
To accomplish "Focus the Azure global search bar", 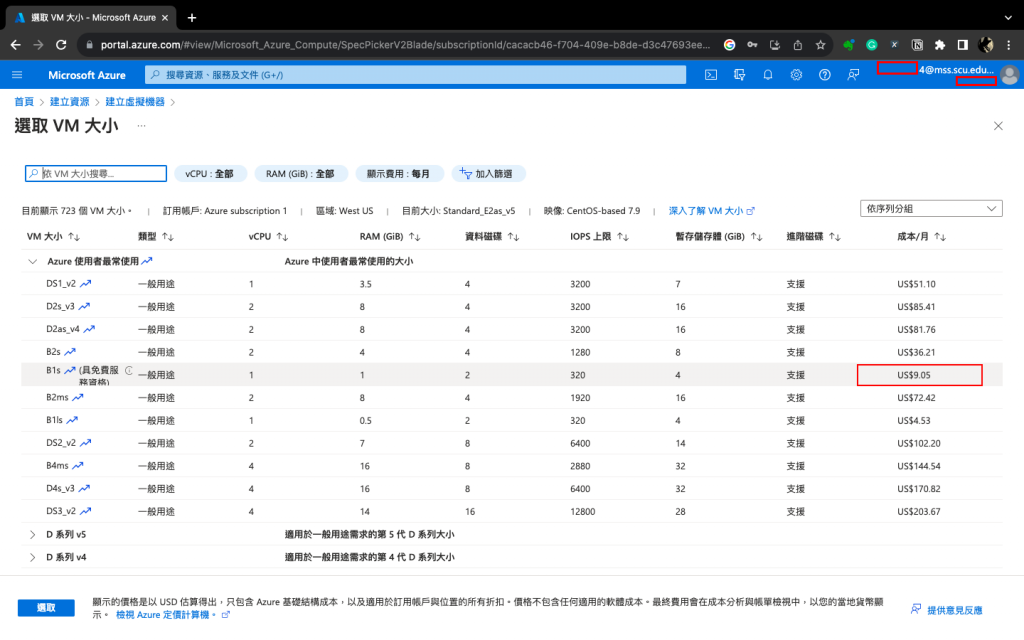I will (415, 75).
